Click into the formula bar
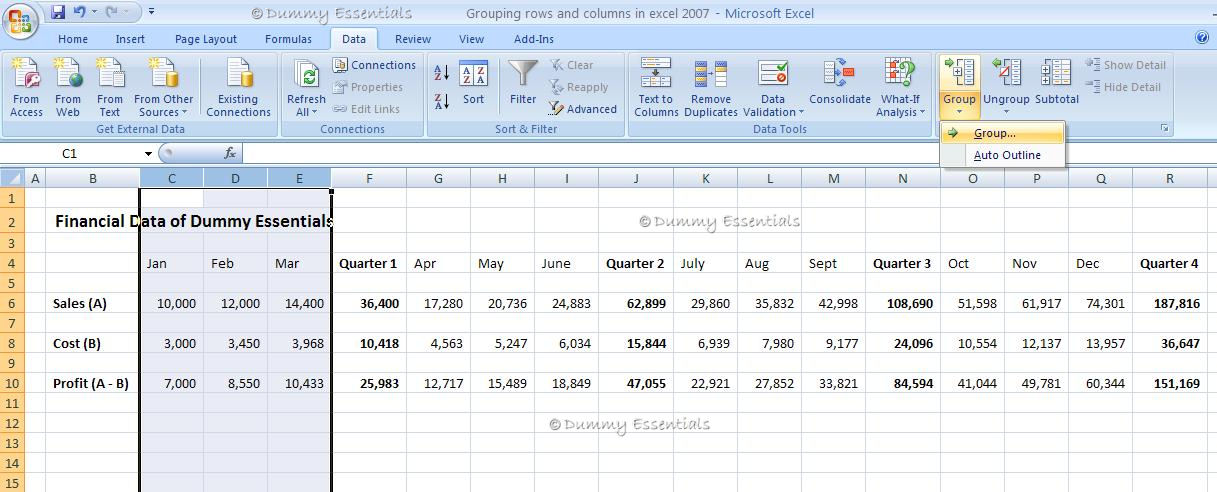 729,154
